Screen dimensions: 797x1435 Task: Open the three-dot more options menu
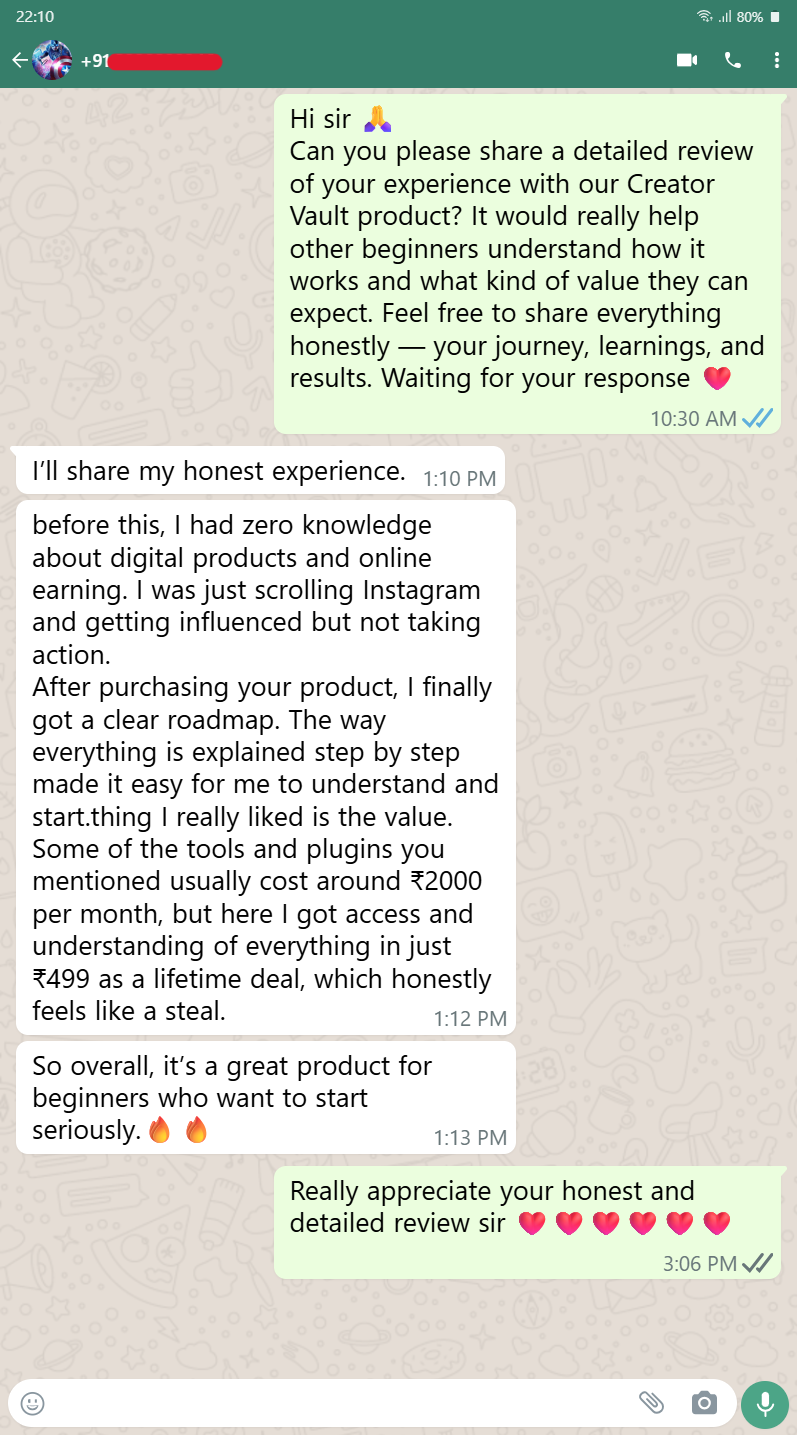[776, 61]
